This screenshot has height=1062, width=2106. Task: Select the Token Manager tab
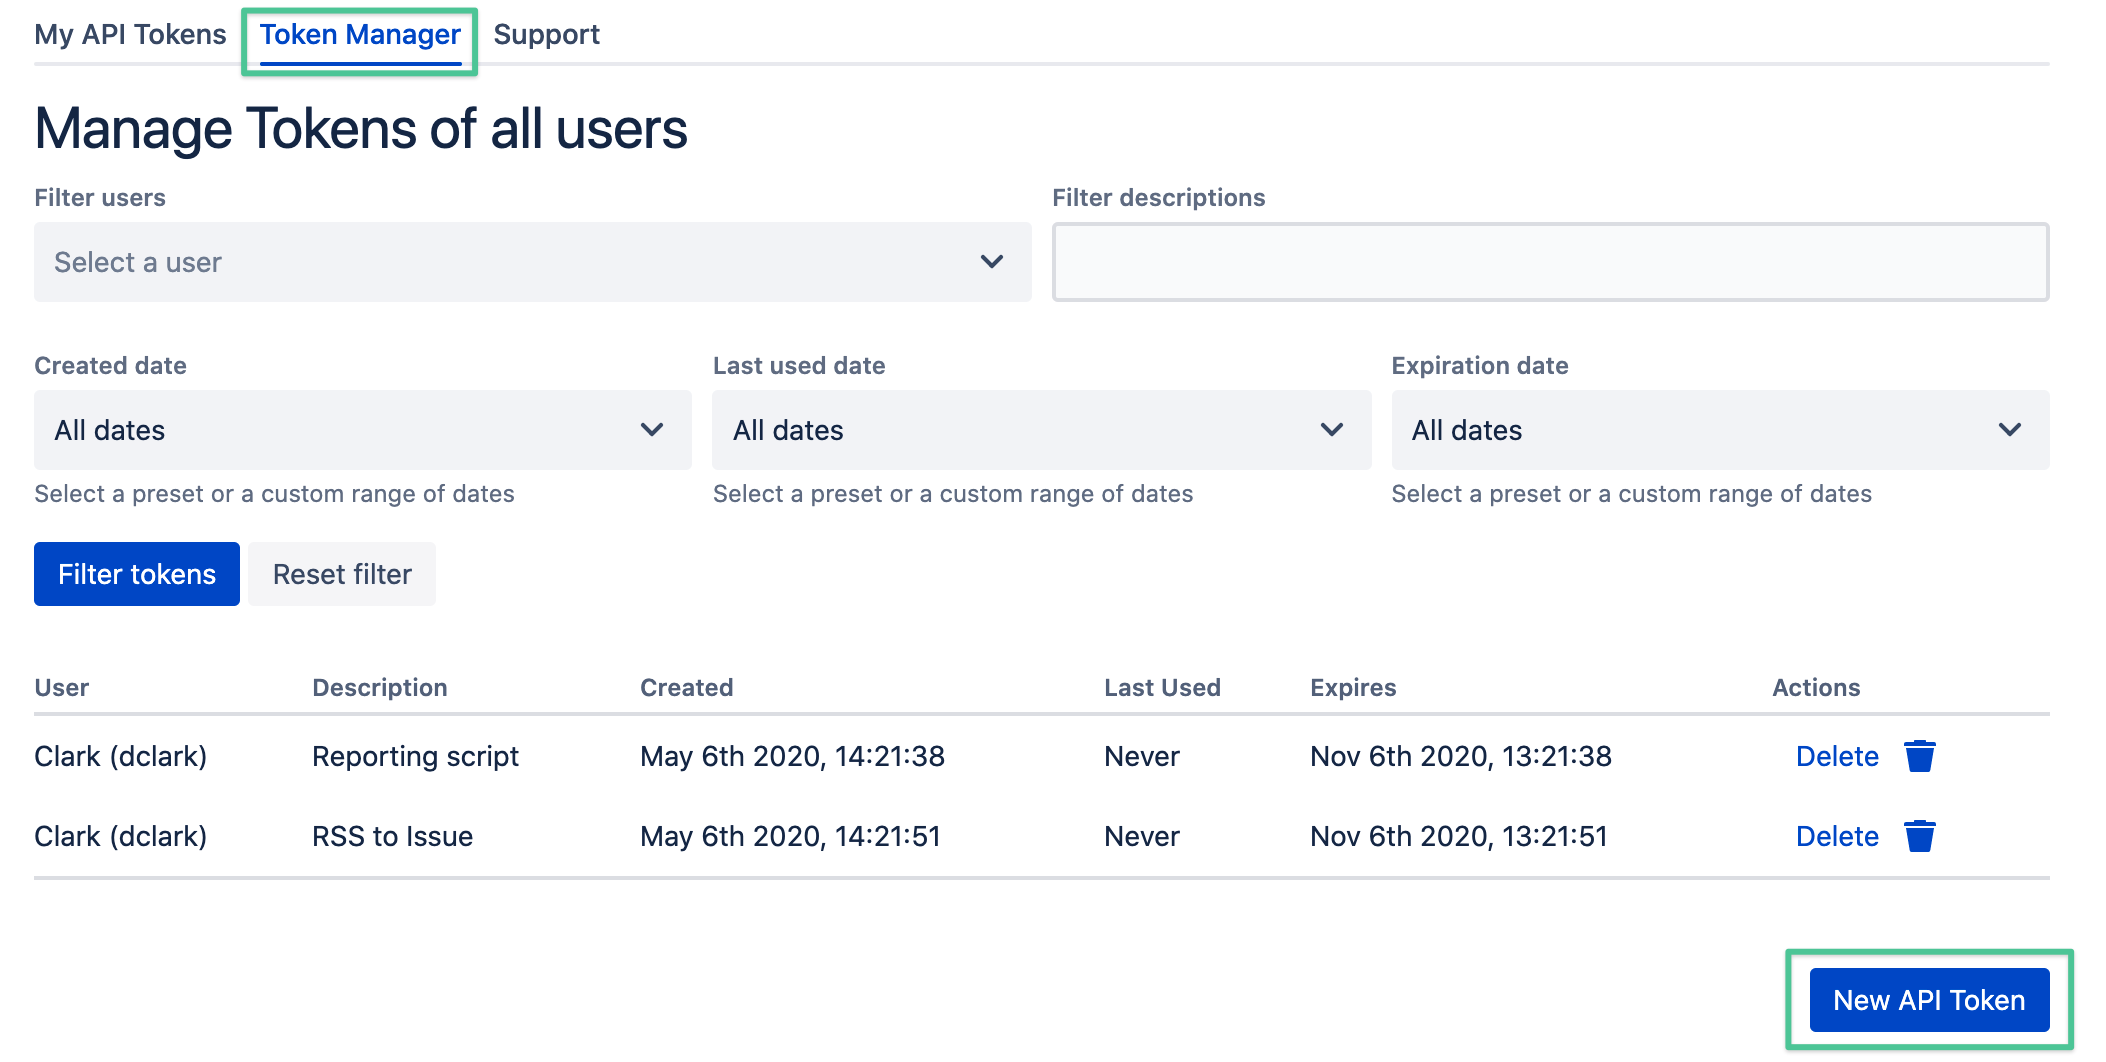tap(360, 35)
